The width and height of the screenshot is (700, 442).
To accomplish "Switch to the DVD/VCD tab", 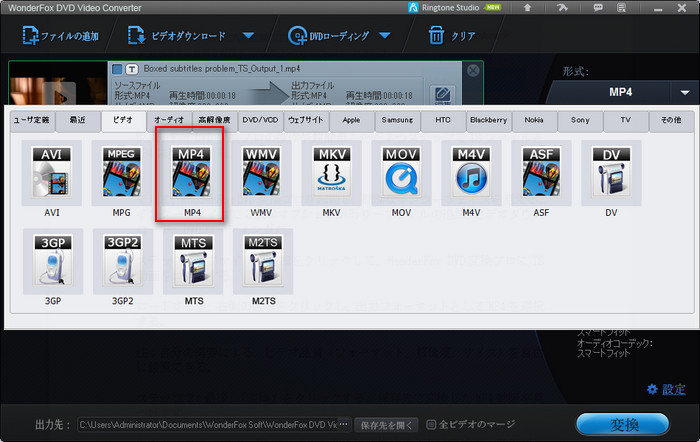I will [260, 121].
